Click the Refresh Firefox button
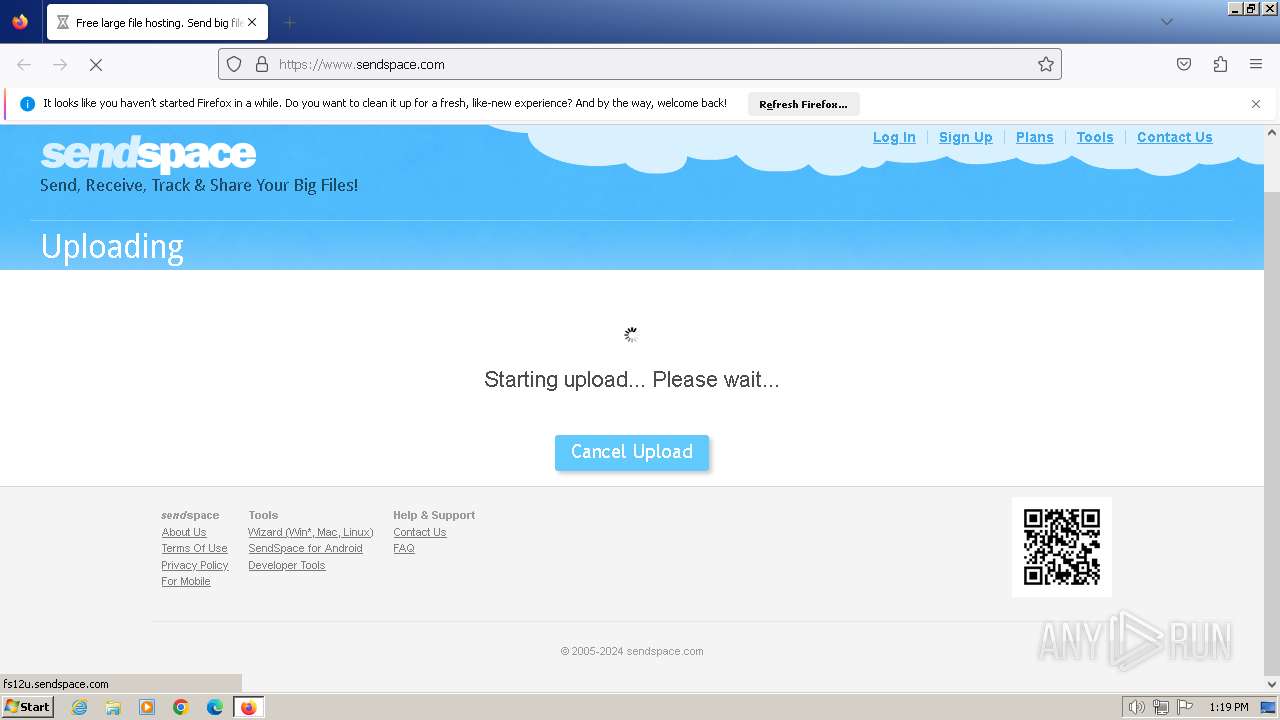 pyautogui.click(x=803, y=104)
